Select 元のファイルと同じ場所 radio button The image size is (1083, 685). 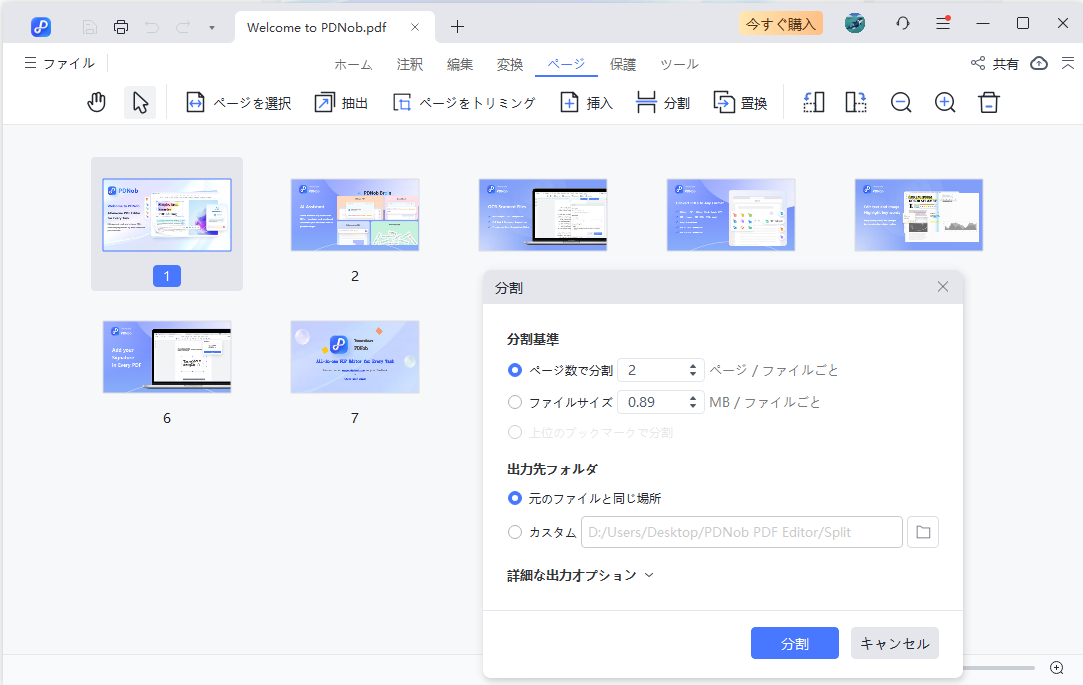tap(515, 498)
